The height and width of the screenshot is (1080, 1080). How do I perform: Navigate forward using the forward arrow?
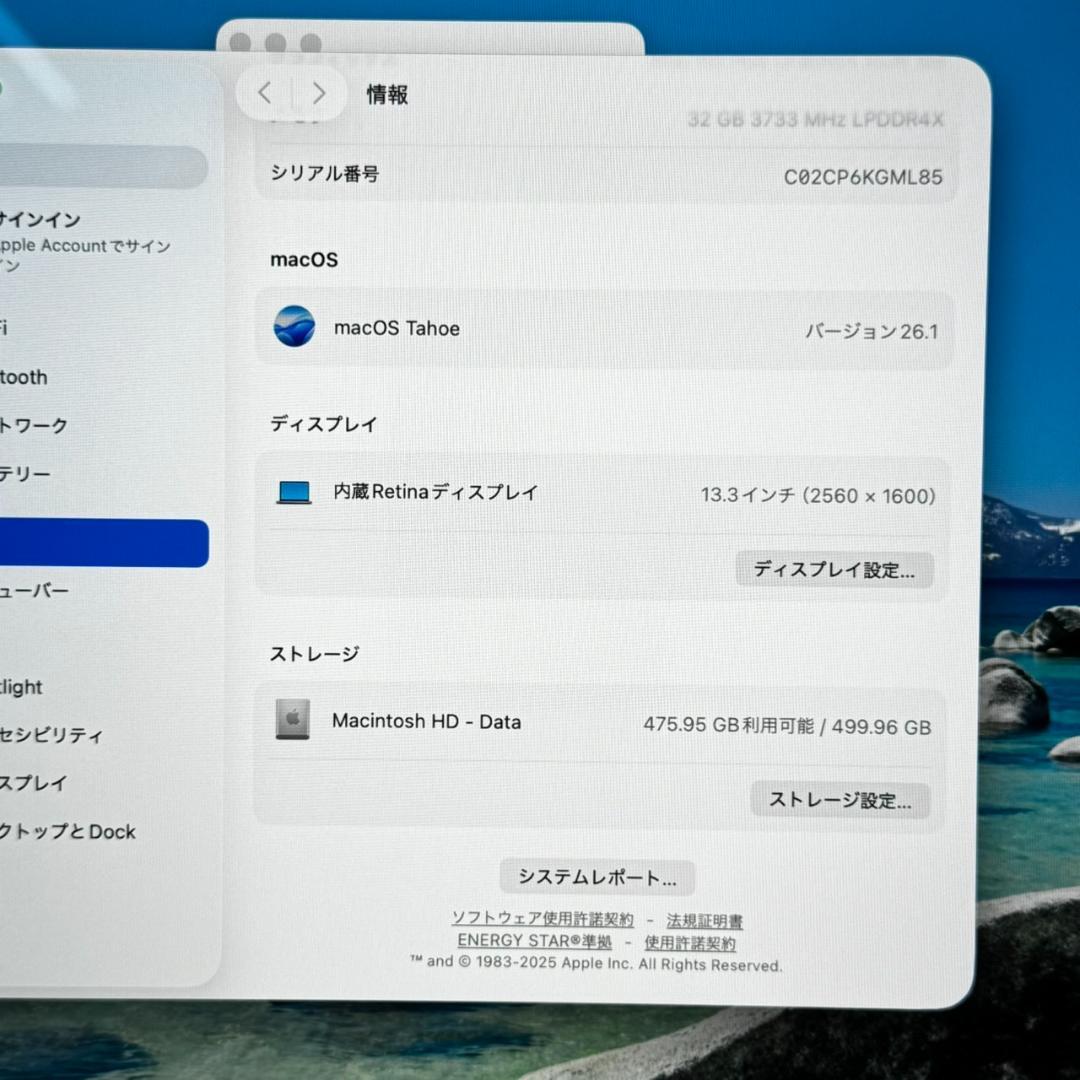coord(319,93)
